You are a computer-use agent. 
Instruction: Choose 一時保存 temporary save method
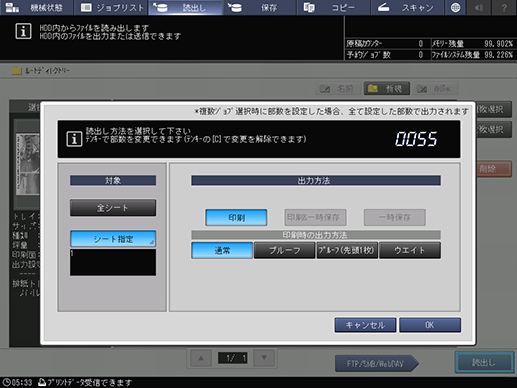[395, 217]
